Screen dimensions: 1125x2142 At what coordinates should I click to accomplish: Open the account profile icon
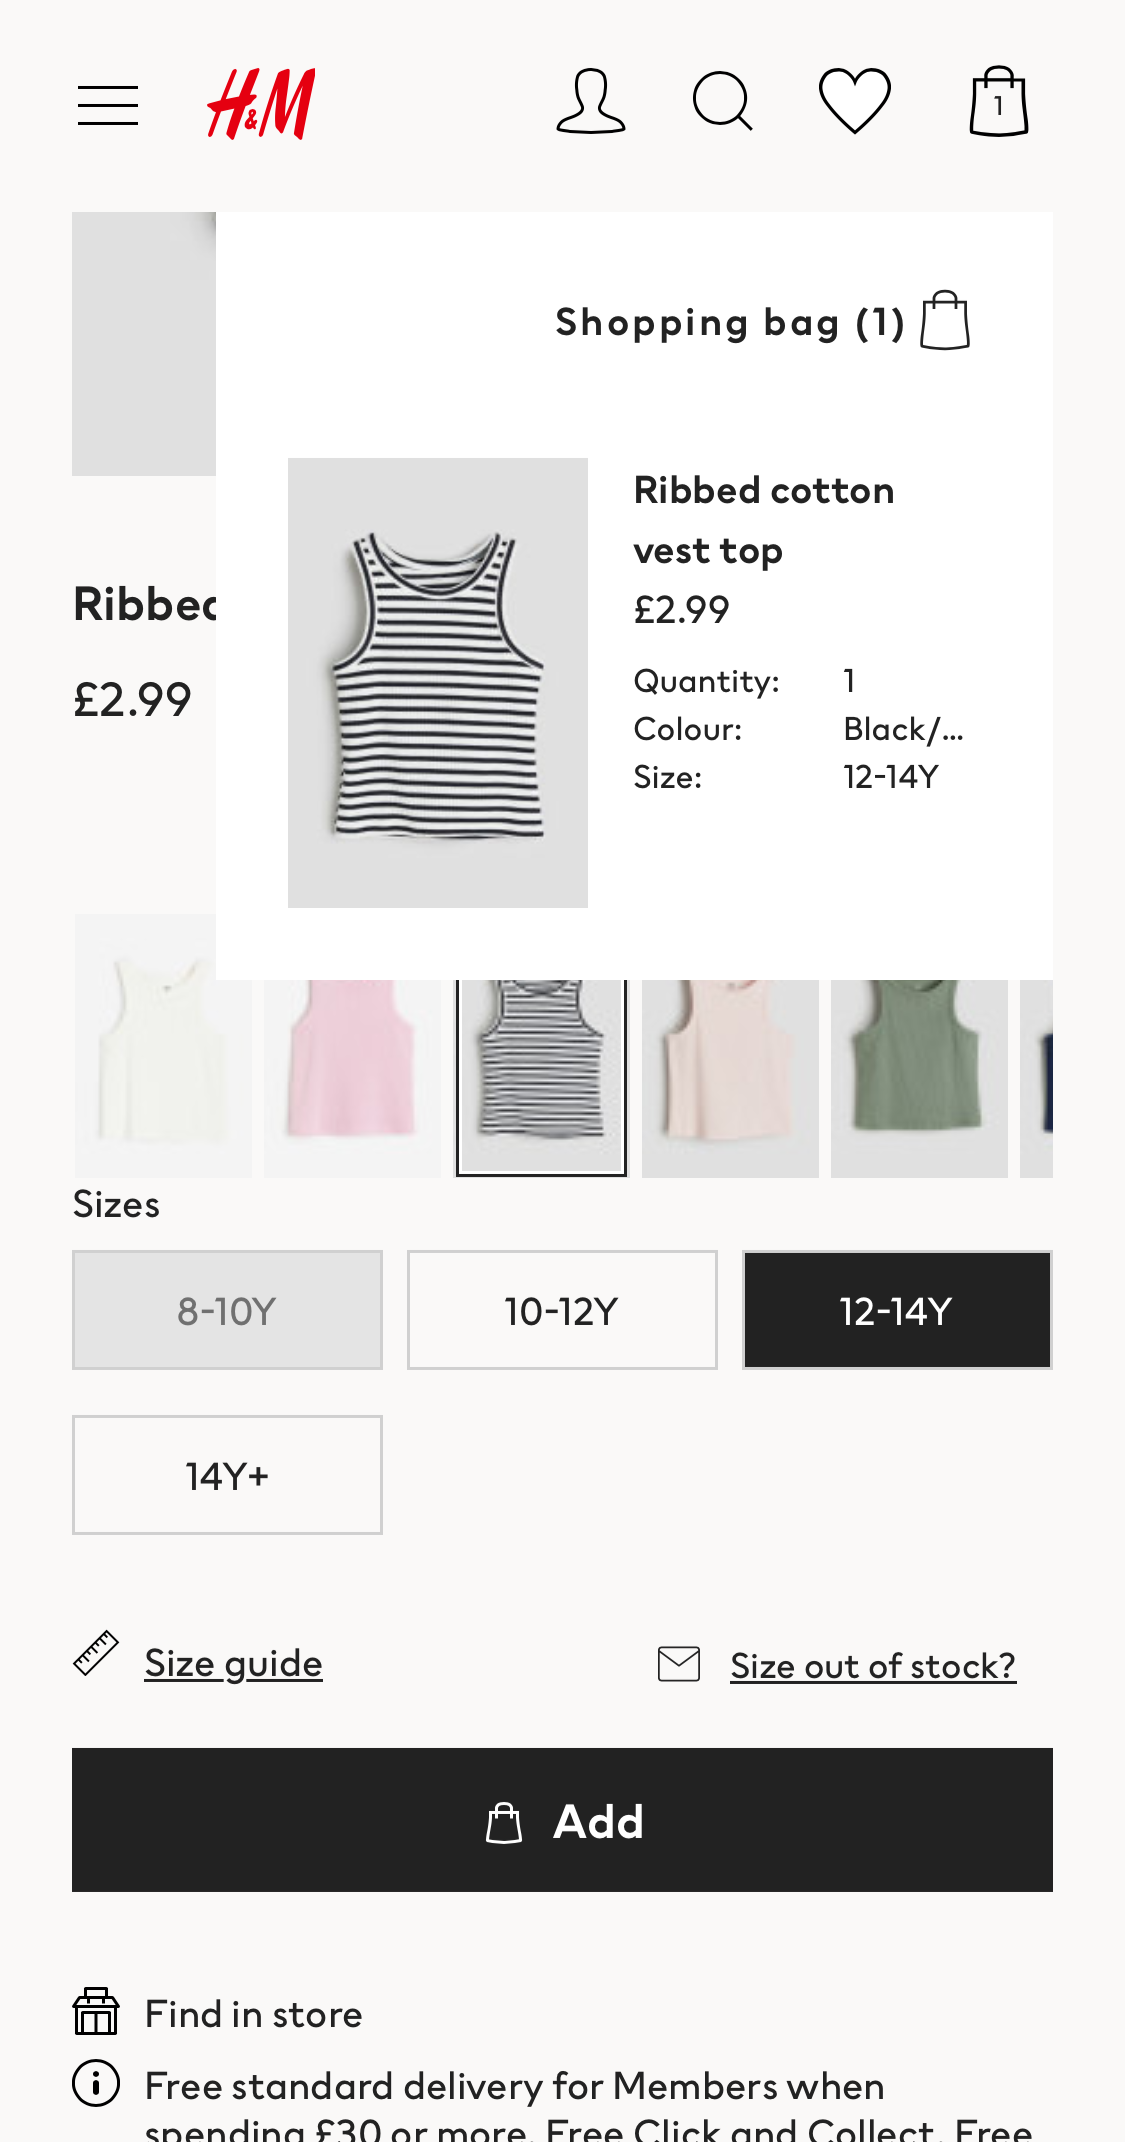tap(591, 102)
